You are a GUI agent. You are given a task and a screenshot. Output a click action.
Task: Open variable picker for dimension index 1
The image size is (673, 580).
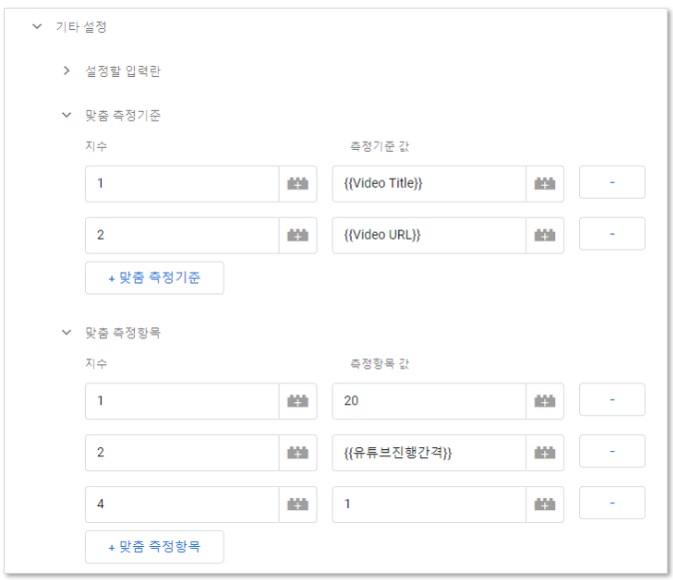[298, 184]
